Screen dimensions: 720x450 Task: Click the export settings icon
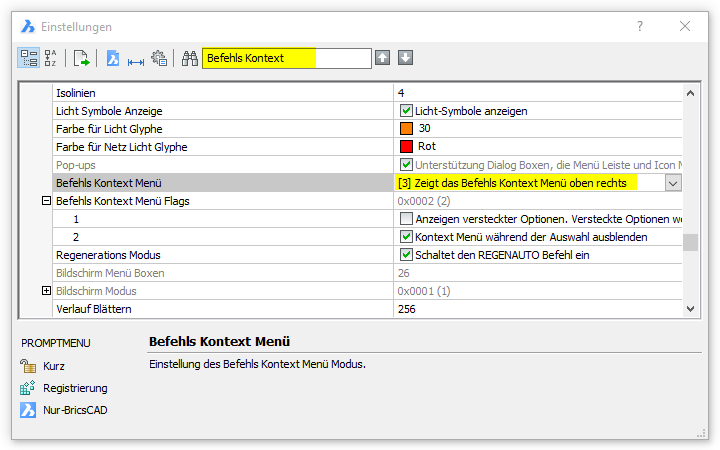(x=82, y=58)
